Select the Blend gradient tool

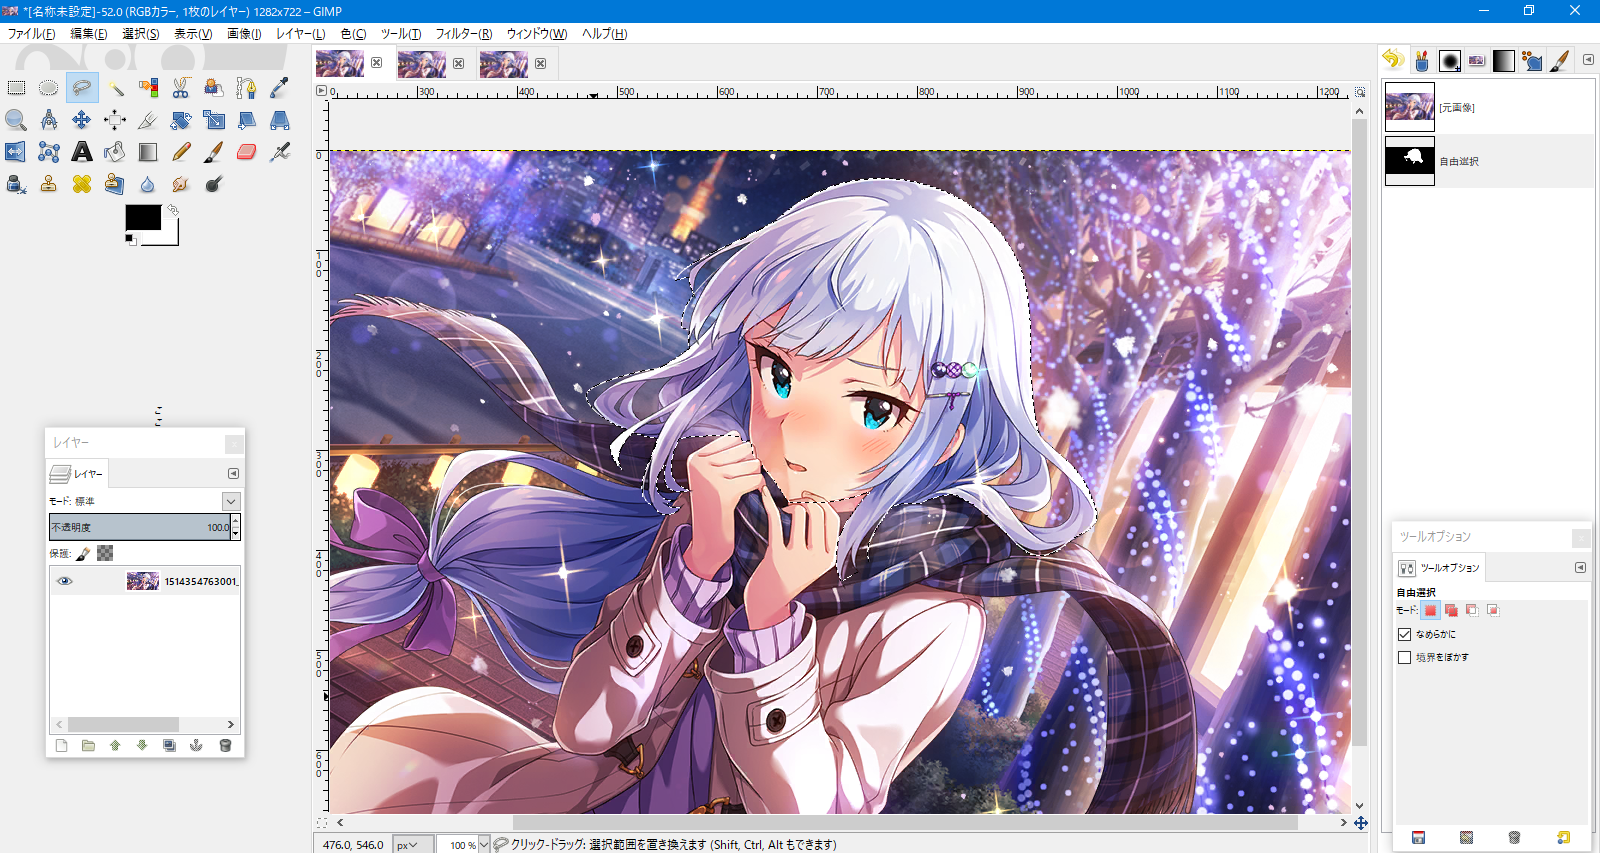pyautogui.click(x=148, y=152)
